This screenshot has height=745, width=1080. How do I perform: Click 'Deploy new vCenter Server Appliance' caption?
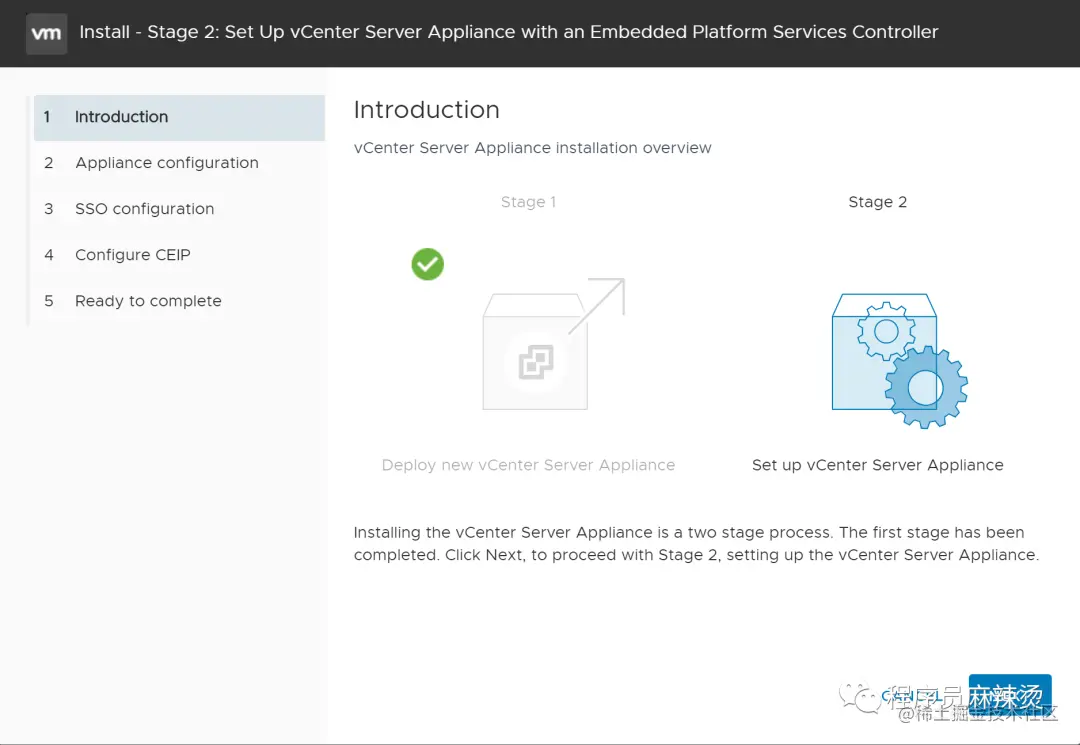click(x=528, y=465)
